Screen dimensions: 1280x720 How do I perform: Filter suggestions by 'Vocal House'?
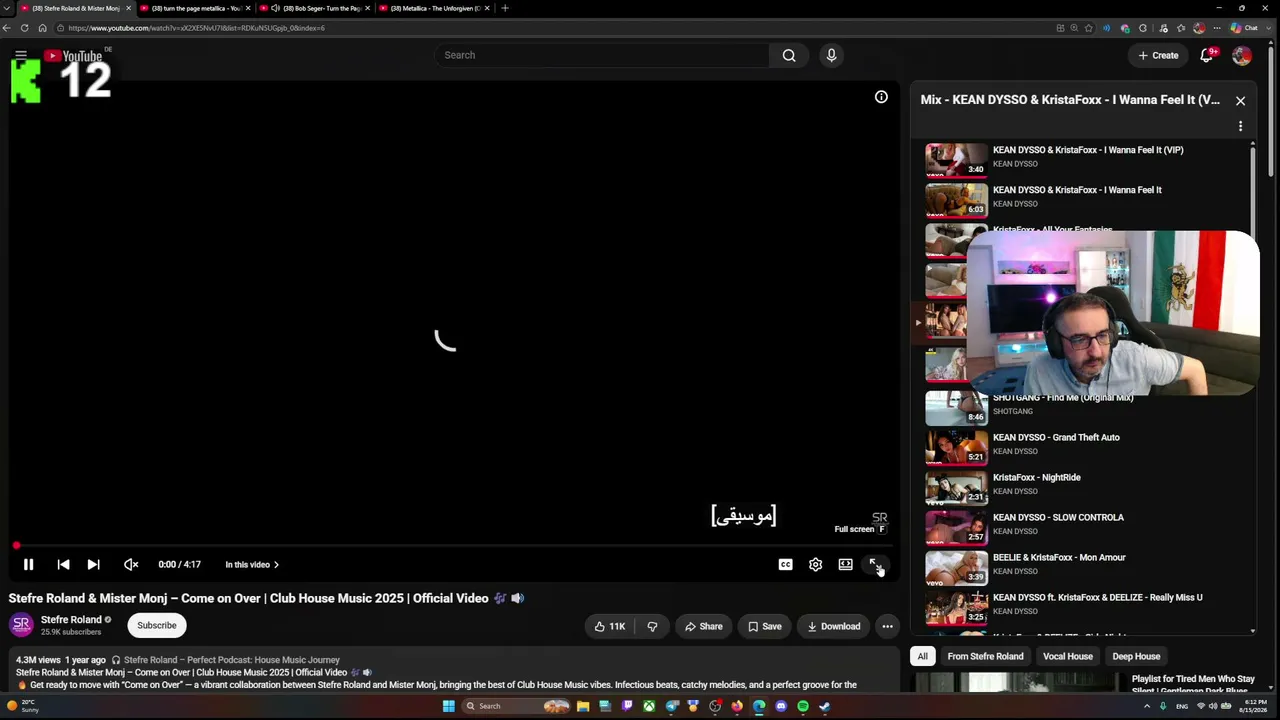[1068, 657]
